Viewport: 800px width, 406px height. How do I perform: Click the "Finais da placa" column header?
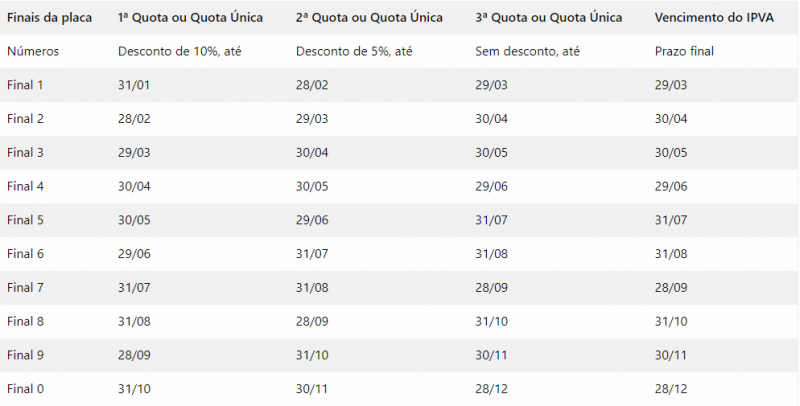click(x=48, y=18)
